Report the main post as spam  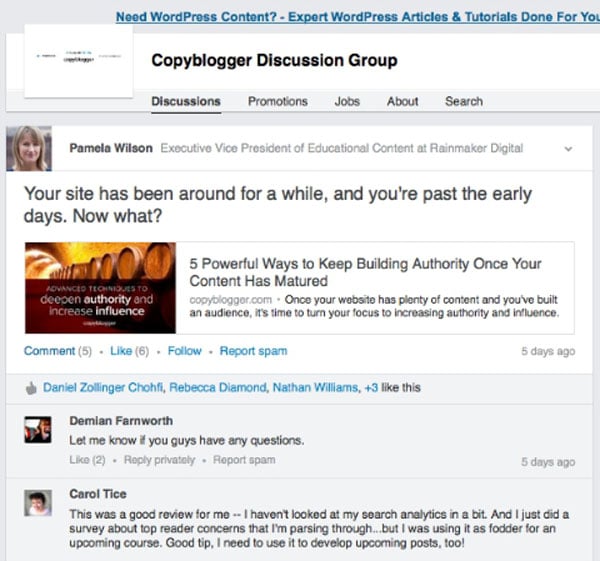(x=253, y=351)
